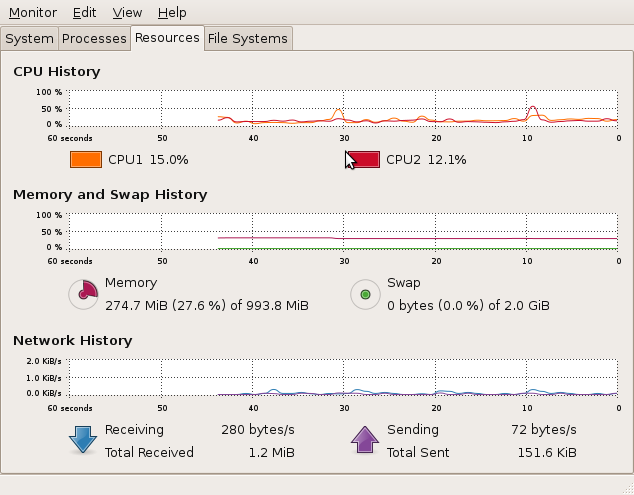Click the CPU History graph area
Image resolution: width=634 pixels, height=495 pixels.
click(x=343, y=108)
